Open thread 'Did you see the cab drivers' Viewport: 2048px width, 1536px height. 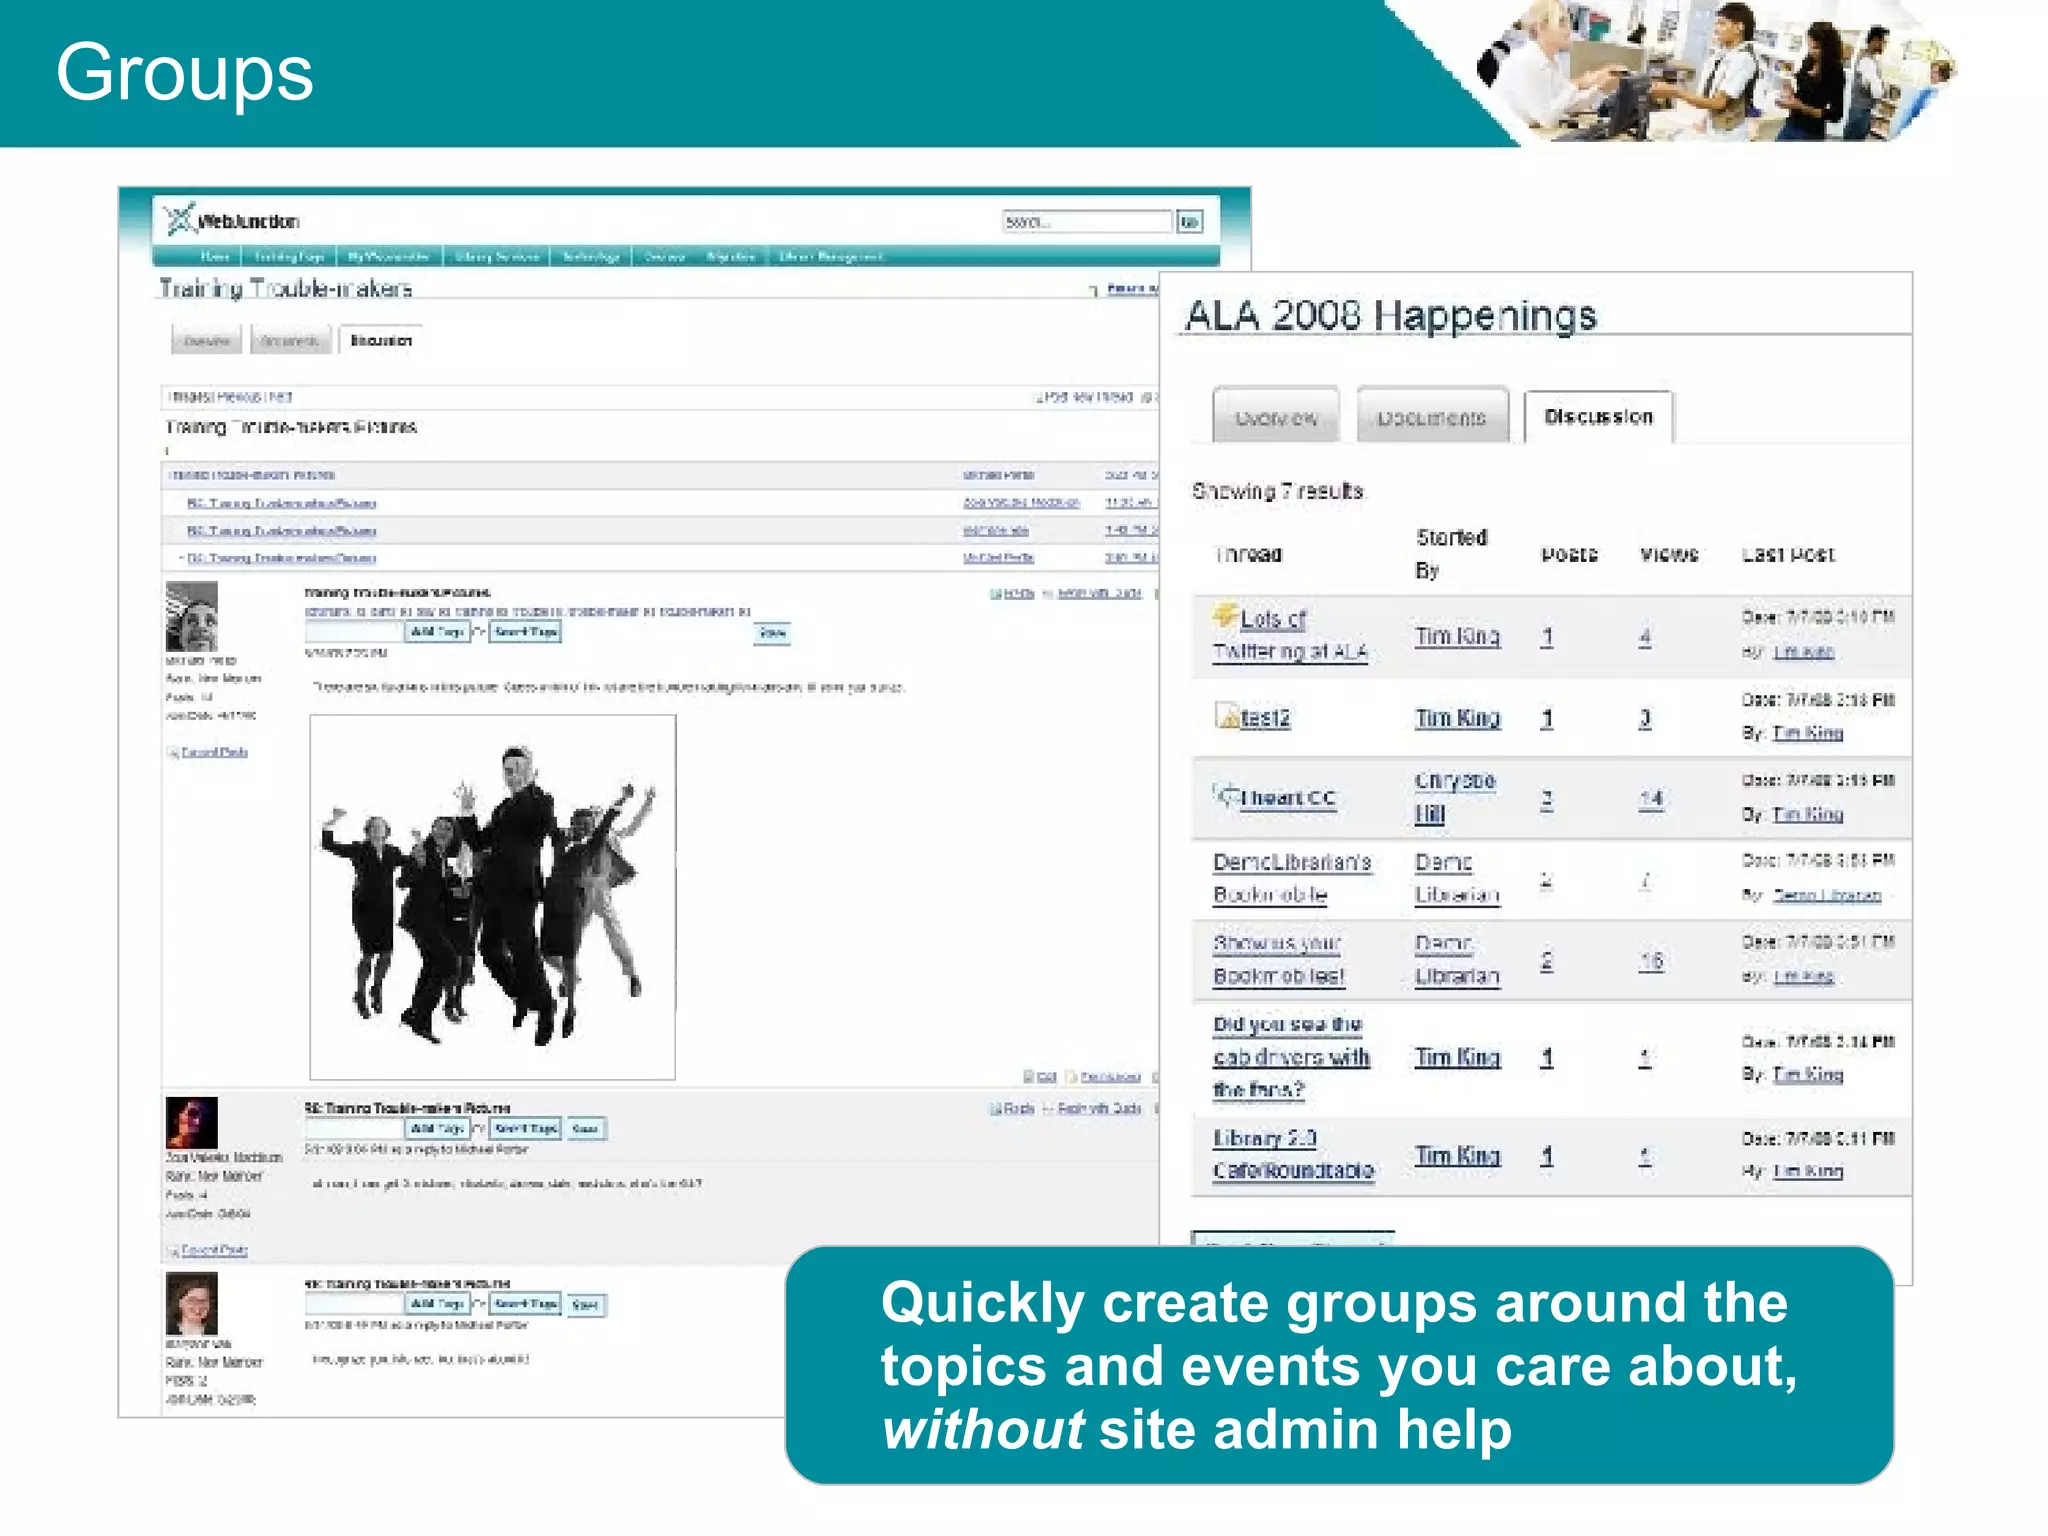tap(1290, 1056)
